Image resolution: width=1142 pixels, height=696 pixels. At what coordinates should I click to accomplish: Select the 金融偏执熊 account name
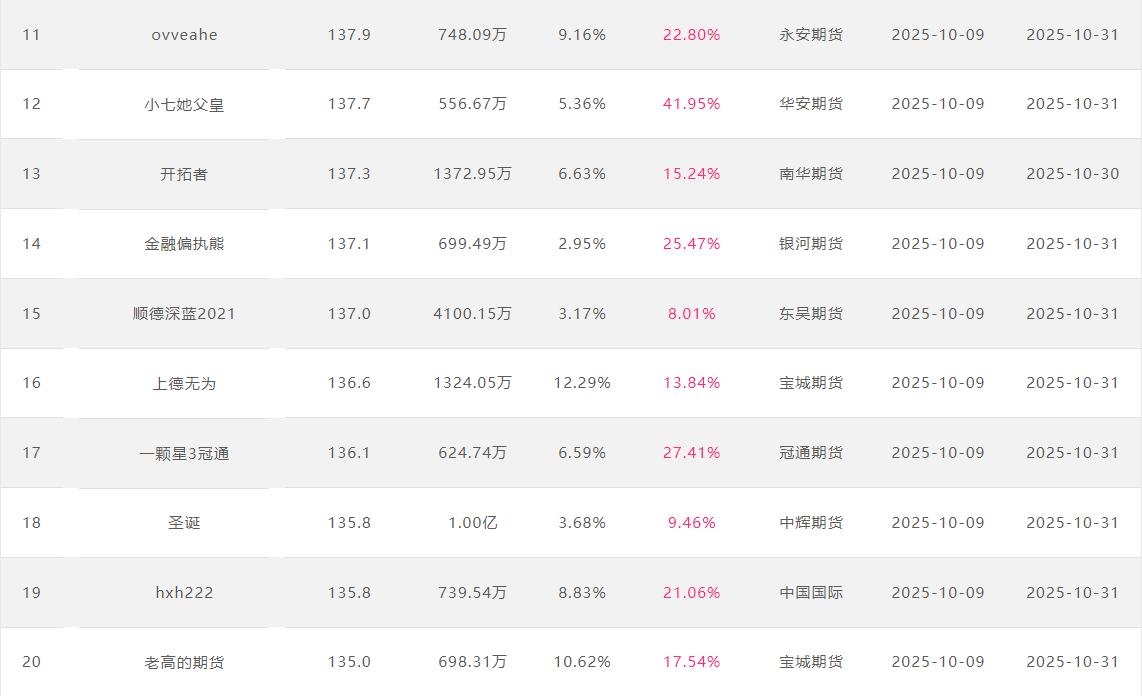(x=184, y=244)
